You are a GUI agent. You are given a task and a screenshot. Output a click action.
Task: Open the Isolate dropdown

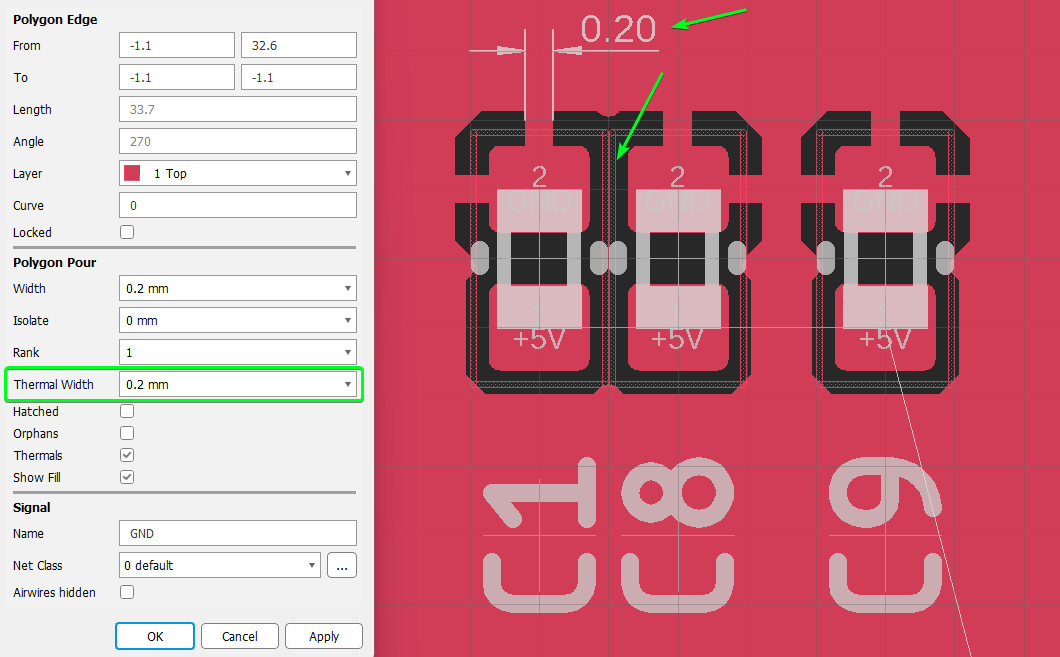[238, 320]
